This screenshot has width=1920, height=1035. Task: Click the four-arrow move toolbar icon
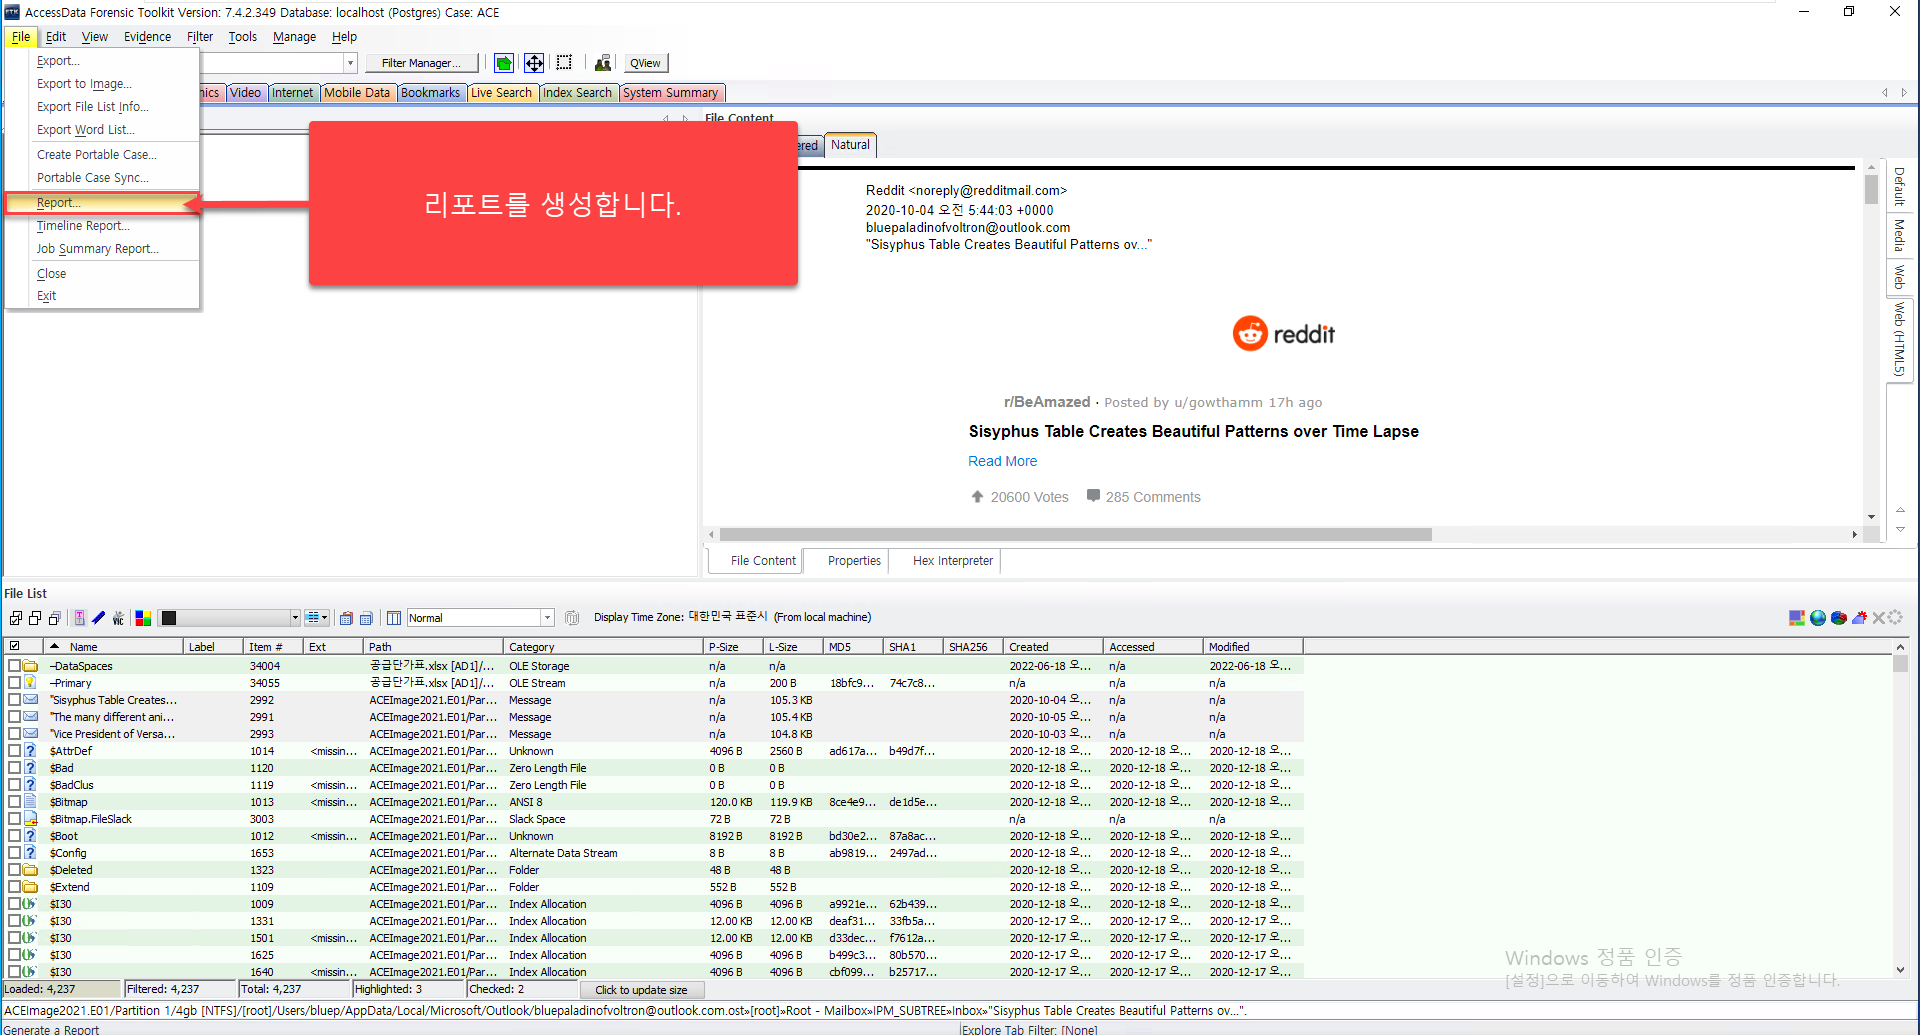click(x=534, y=63)
